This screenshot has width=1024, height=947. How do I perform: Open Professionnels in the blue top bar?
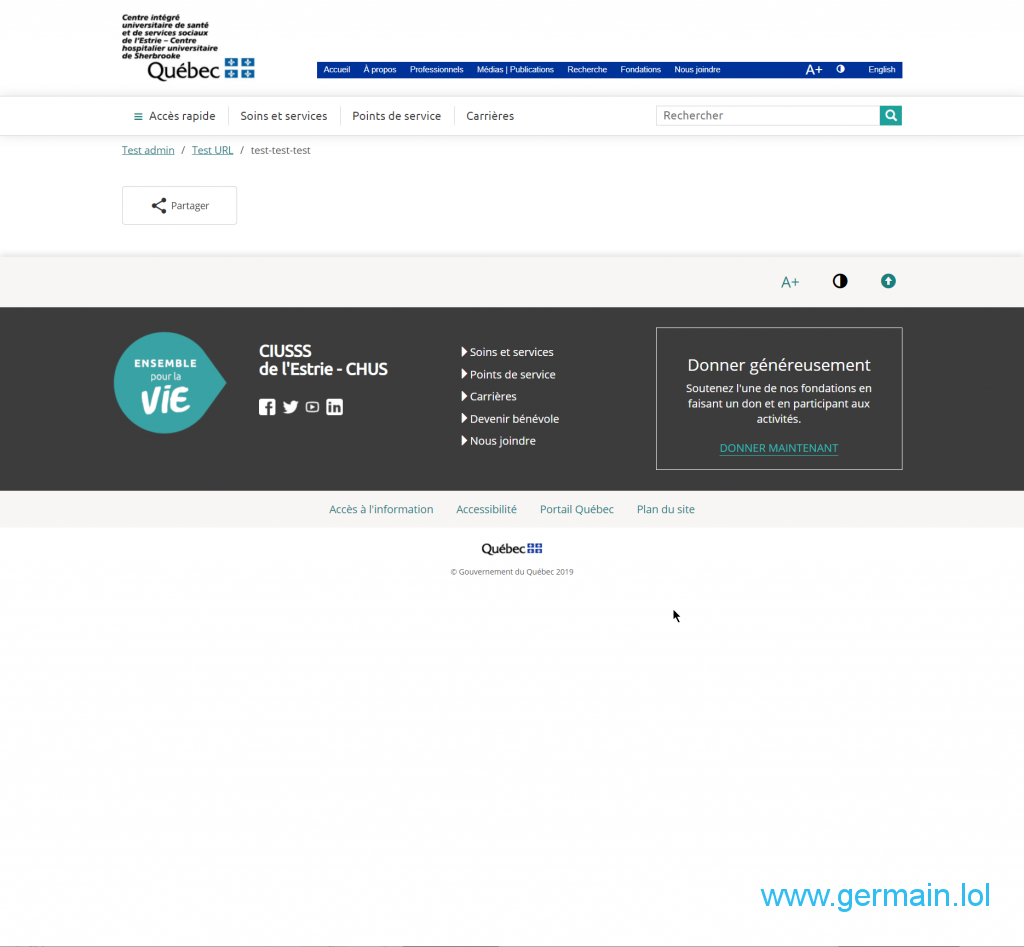[x=436, y=70]
